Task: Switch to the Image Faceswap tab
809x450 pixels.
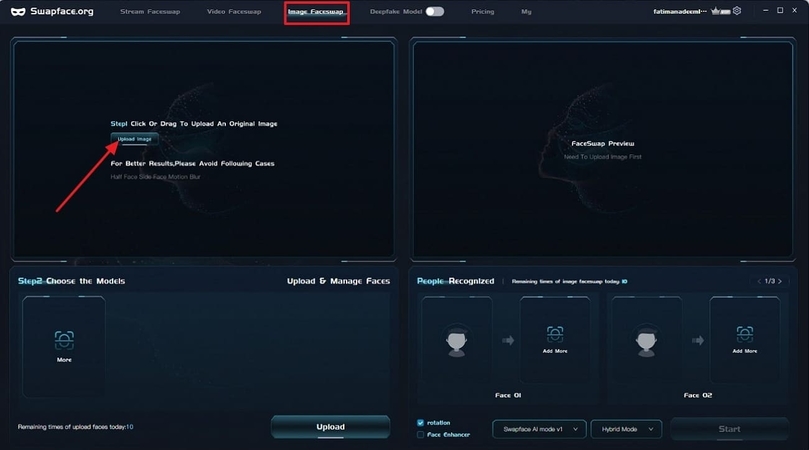Action: tap(316, 12)
